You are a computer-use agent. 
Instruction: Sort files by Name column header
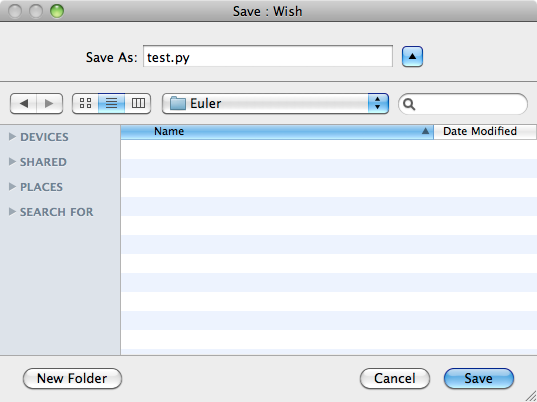click(277, 132)
